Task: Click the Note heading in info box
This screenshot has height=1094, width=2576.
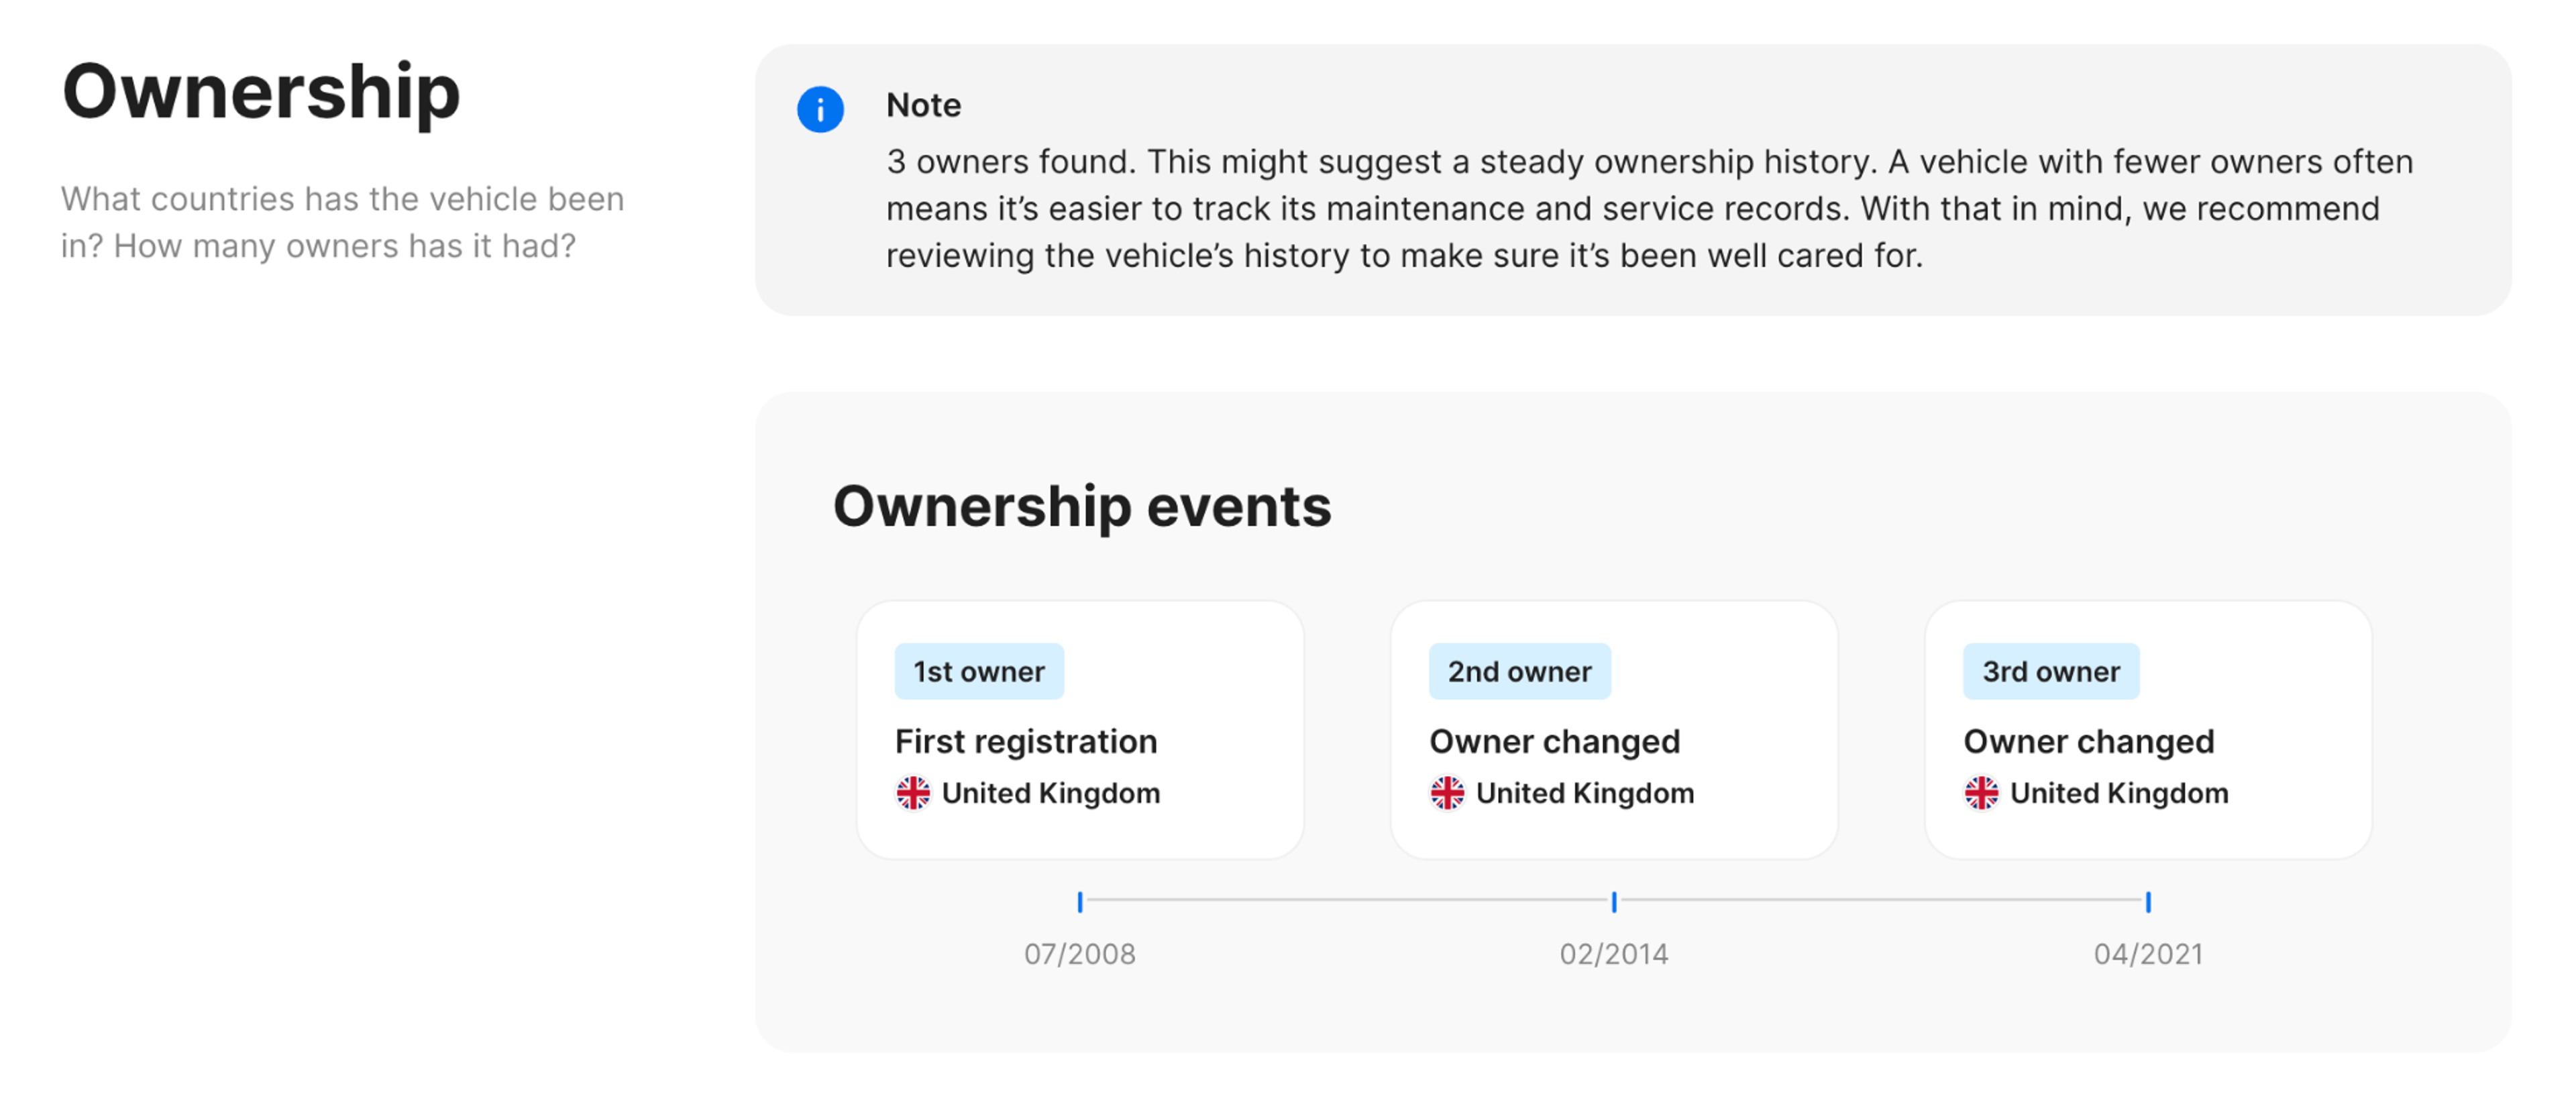Action: 923,105
